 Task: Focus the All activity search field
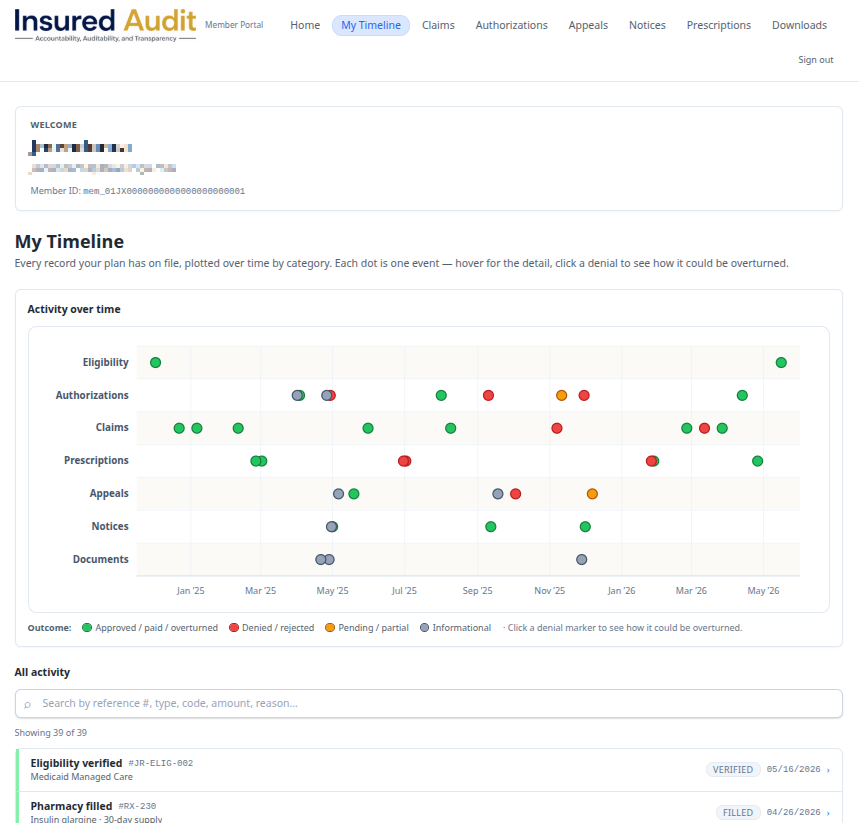[x=429, y=704]
